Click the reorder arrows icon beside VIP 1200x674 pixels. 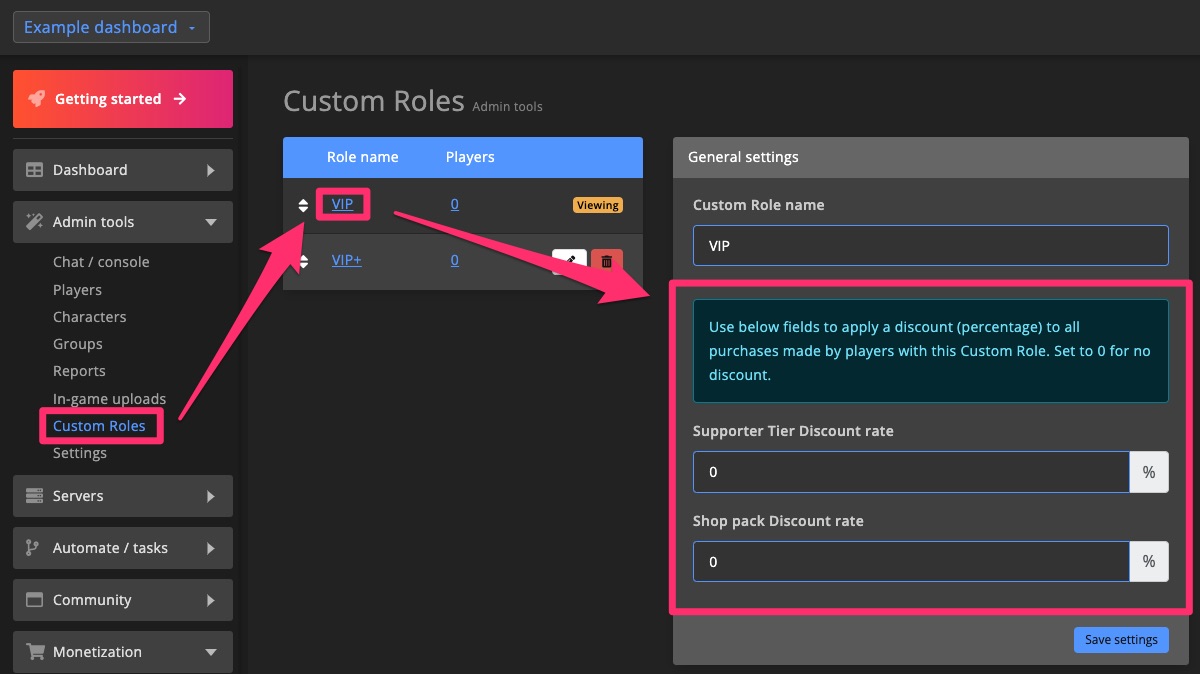tap(303, 204)
